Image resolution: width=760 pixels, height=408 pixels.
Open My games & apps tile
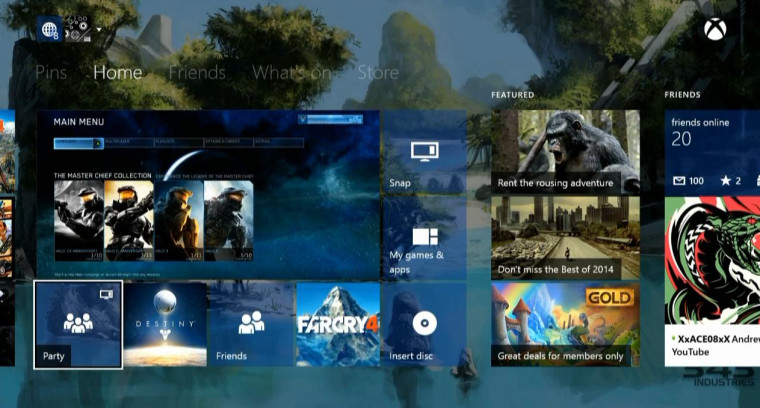tap(425, 238)
